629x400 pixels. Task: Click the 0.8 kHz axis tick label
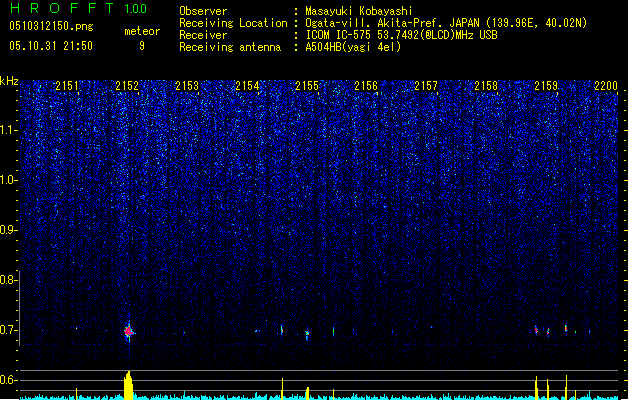(9, 280)
